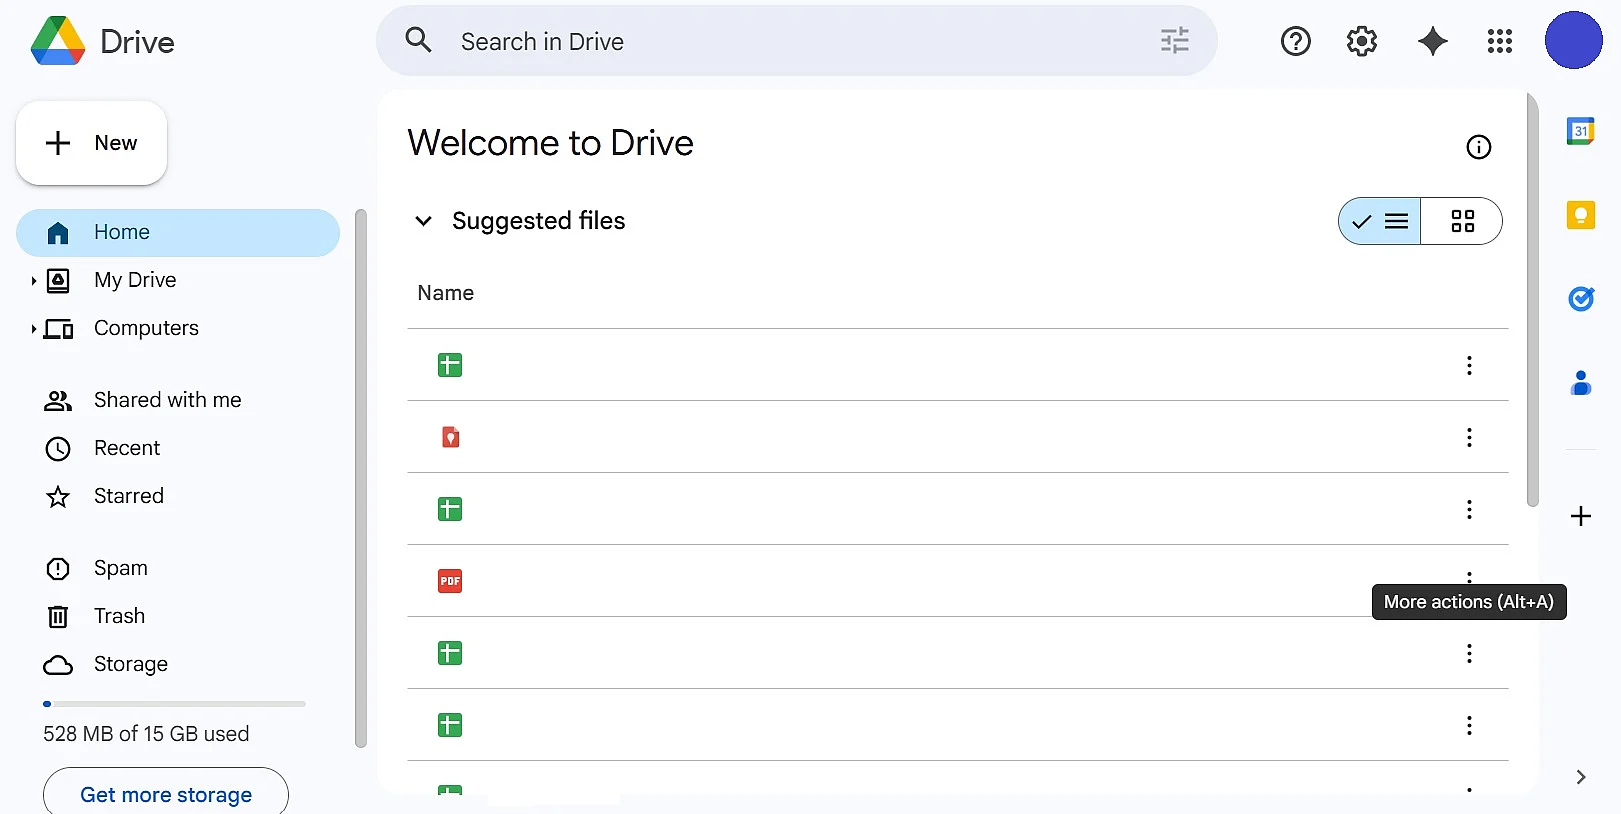Open Google Keep side panel

click(x=1581, y=215)
